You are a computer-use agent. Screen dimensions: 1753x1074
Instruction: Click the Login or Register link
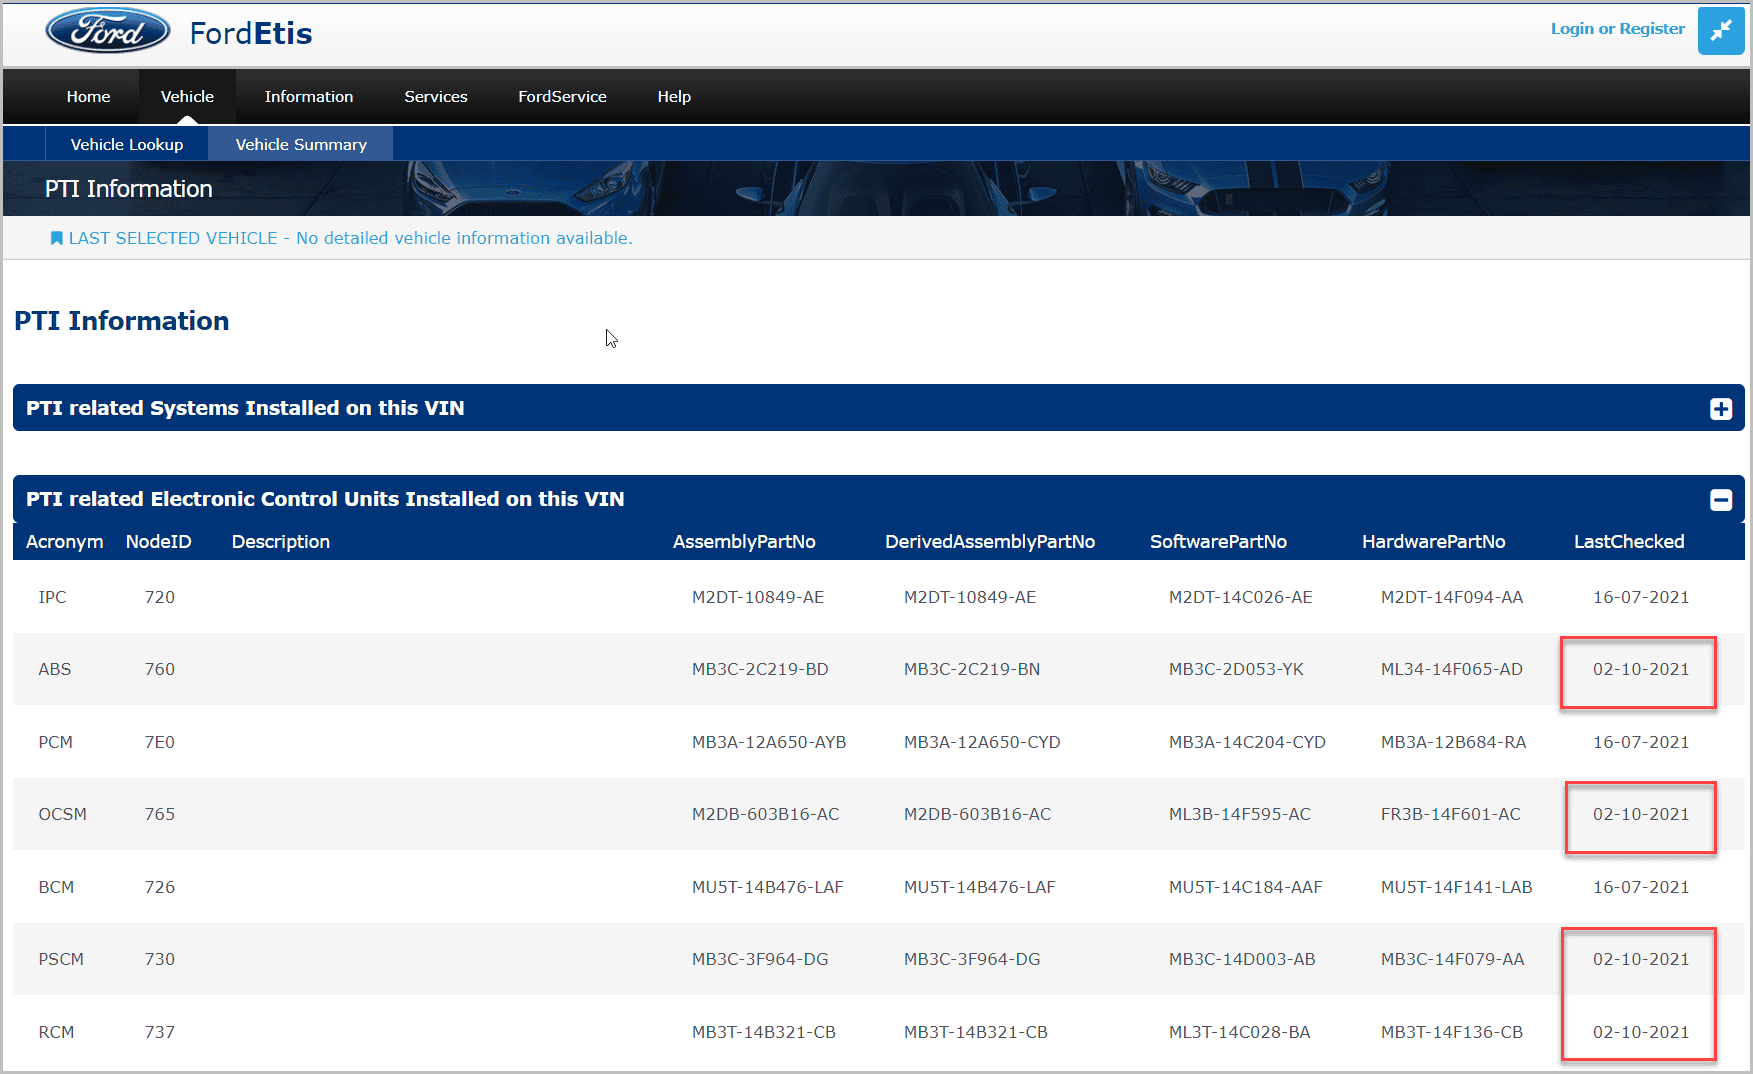(x=1617, y=29)
